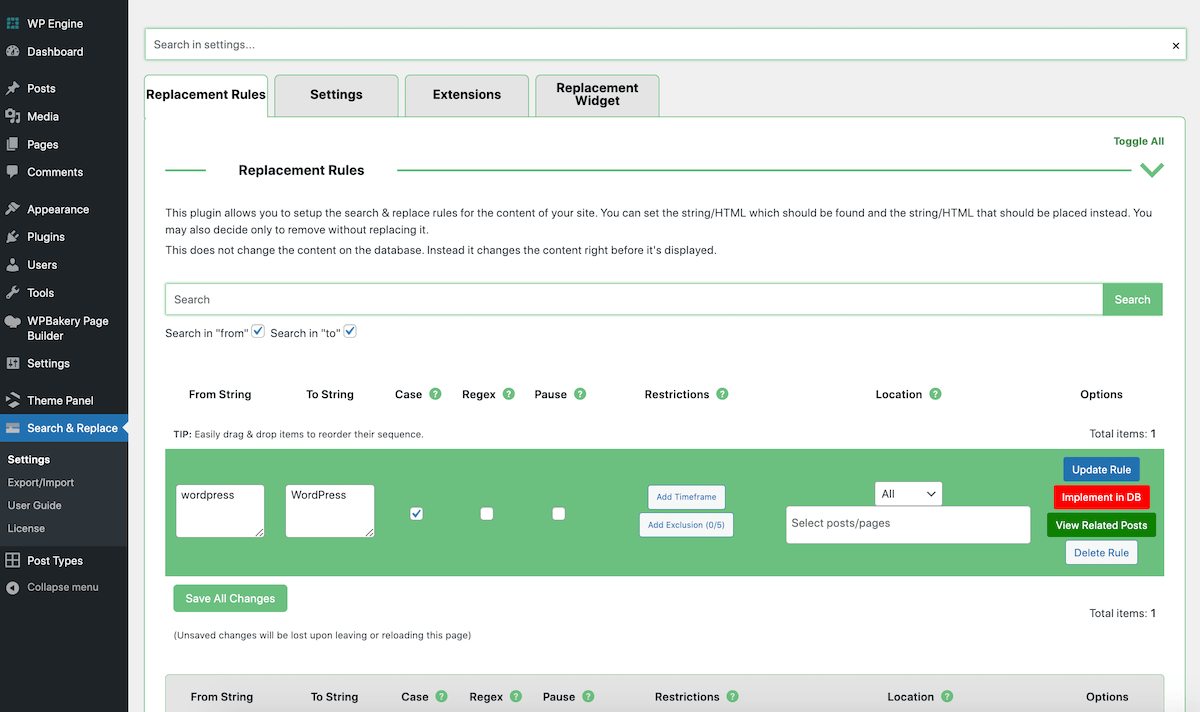Click Case help icon in lower table header

441,696
